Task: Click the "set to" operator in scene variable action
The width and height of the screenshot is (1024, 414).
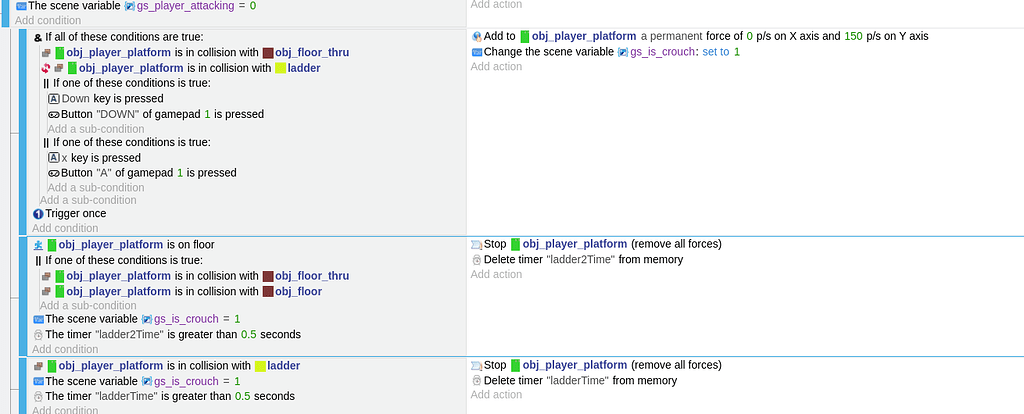Action: click(x=716, y=52)
